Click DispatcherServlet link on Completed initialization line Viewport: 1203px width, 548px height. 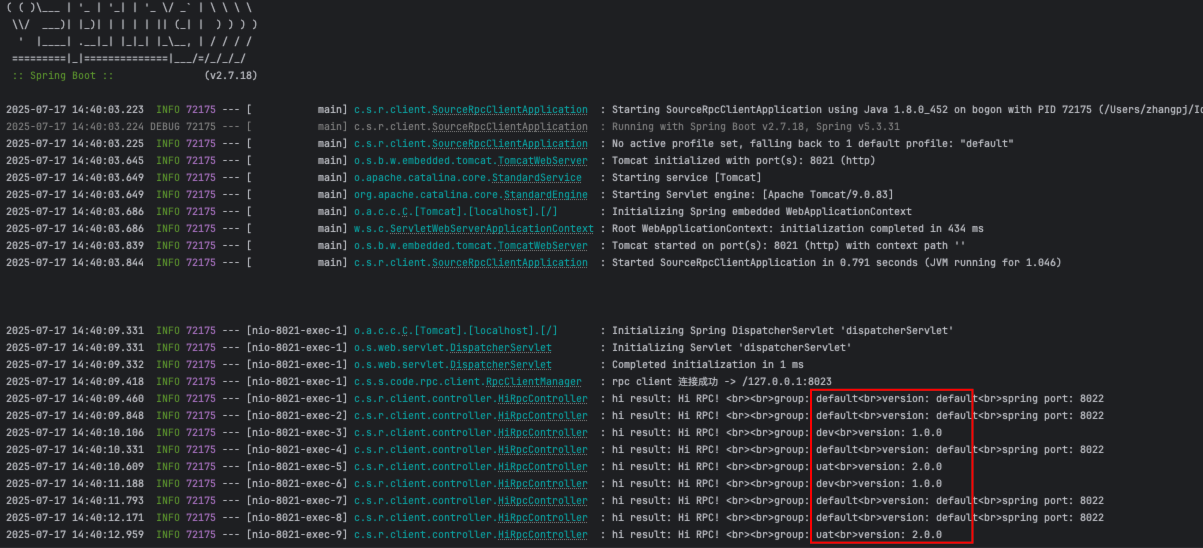point(501,365)
